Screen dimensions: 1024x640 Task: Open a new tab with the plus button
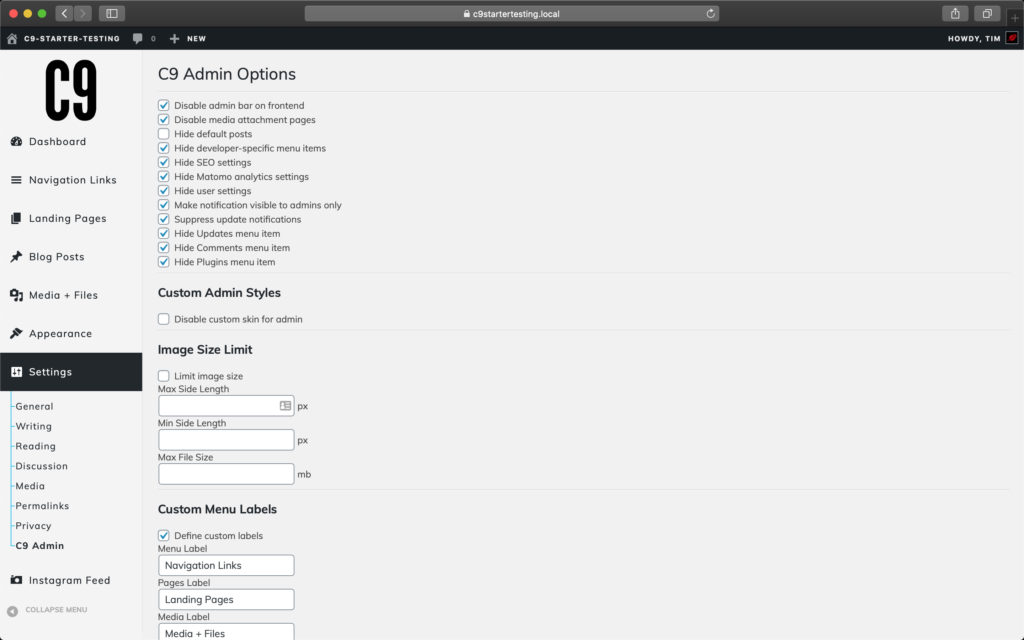point(1015,18)
